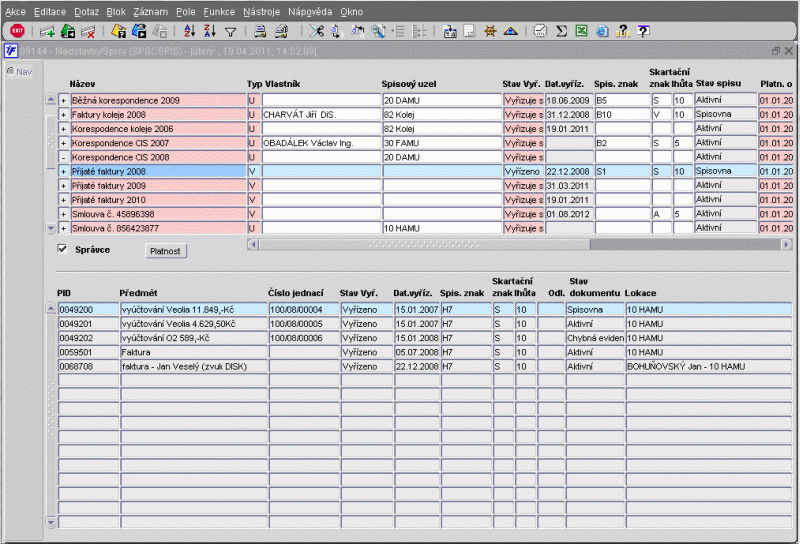The image size is (800, 544).
Task: Click the filter funnel icon
Action: [x=231, y=32]
